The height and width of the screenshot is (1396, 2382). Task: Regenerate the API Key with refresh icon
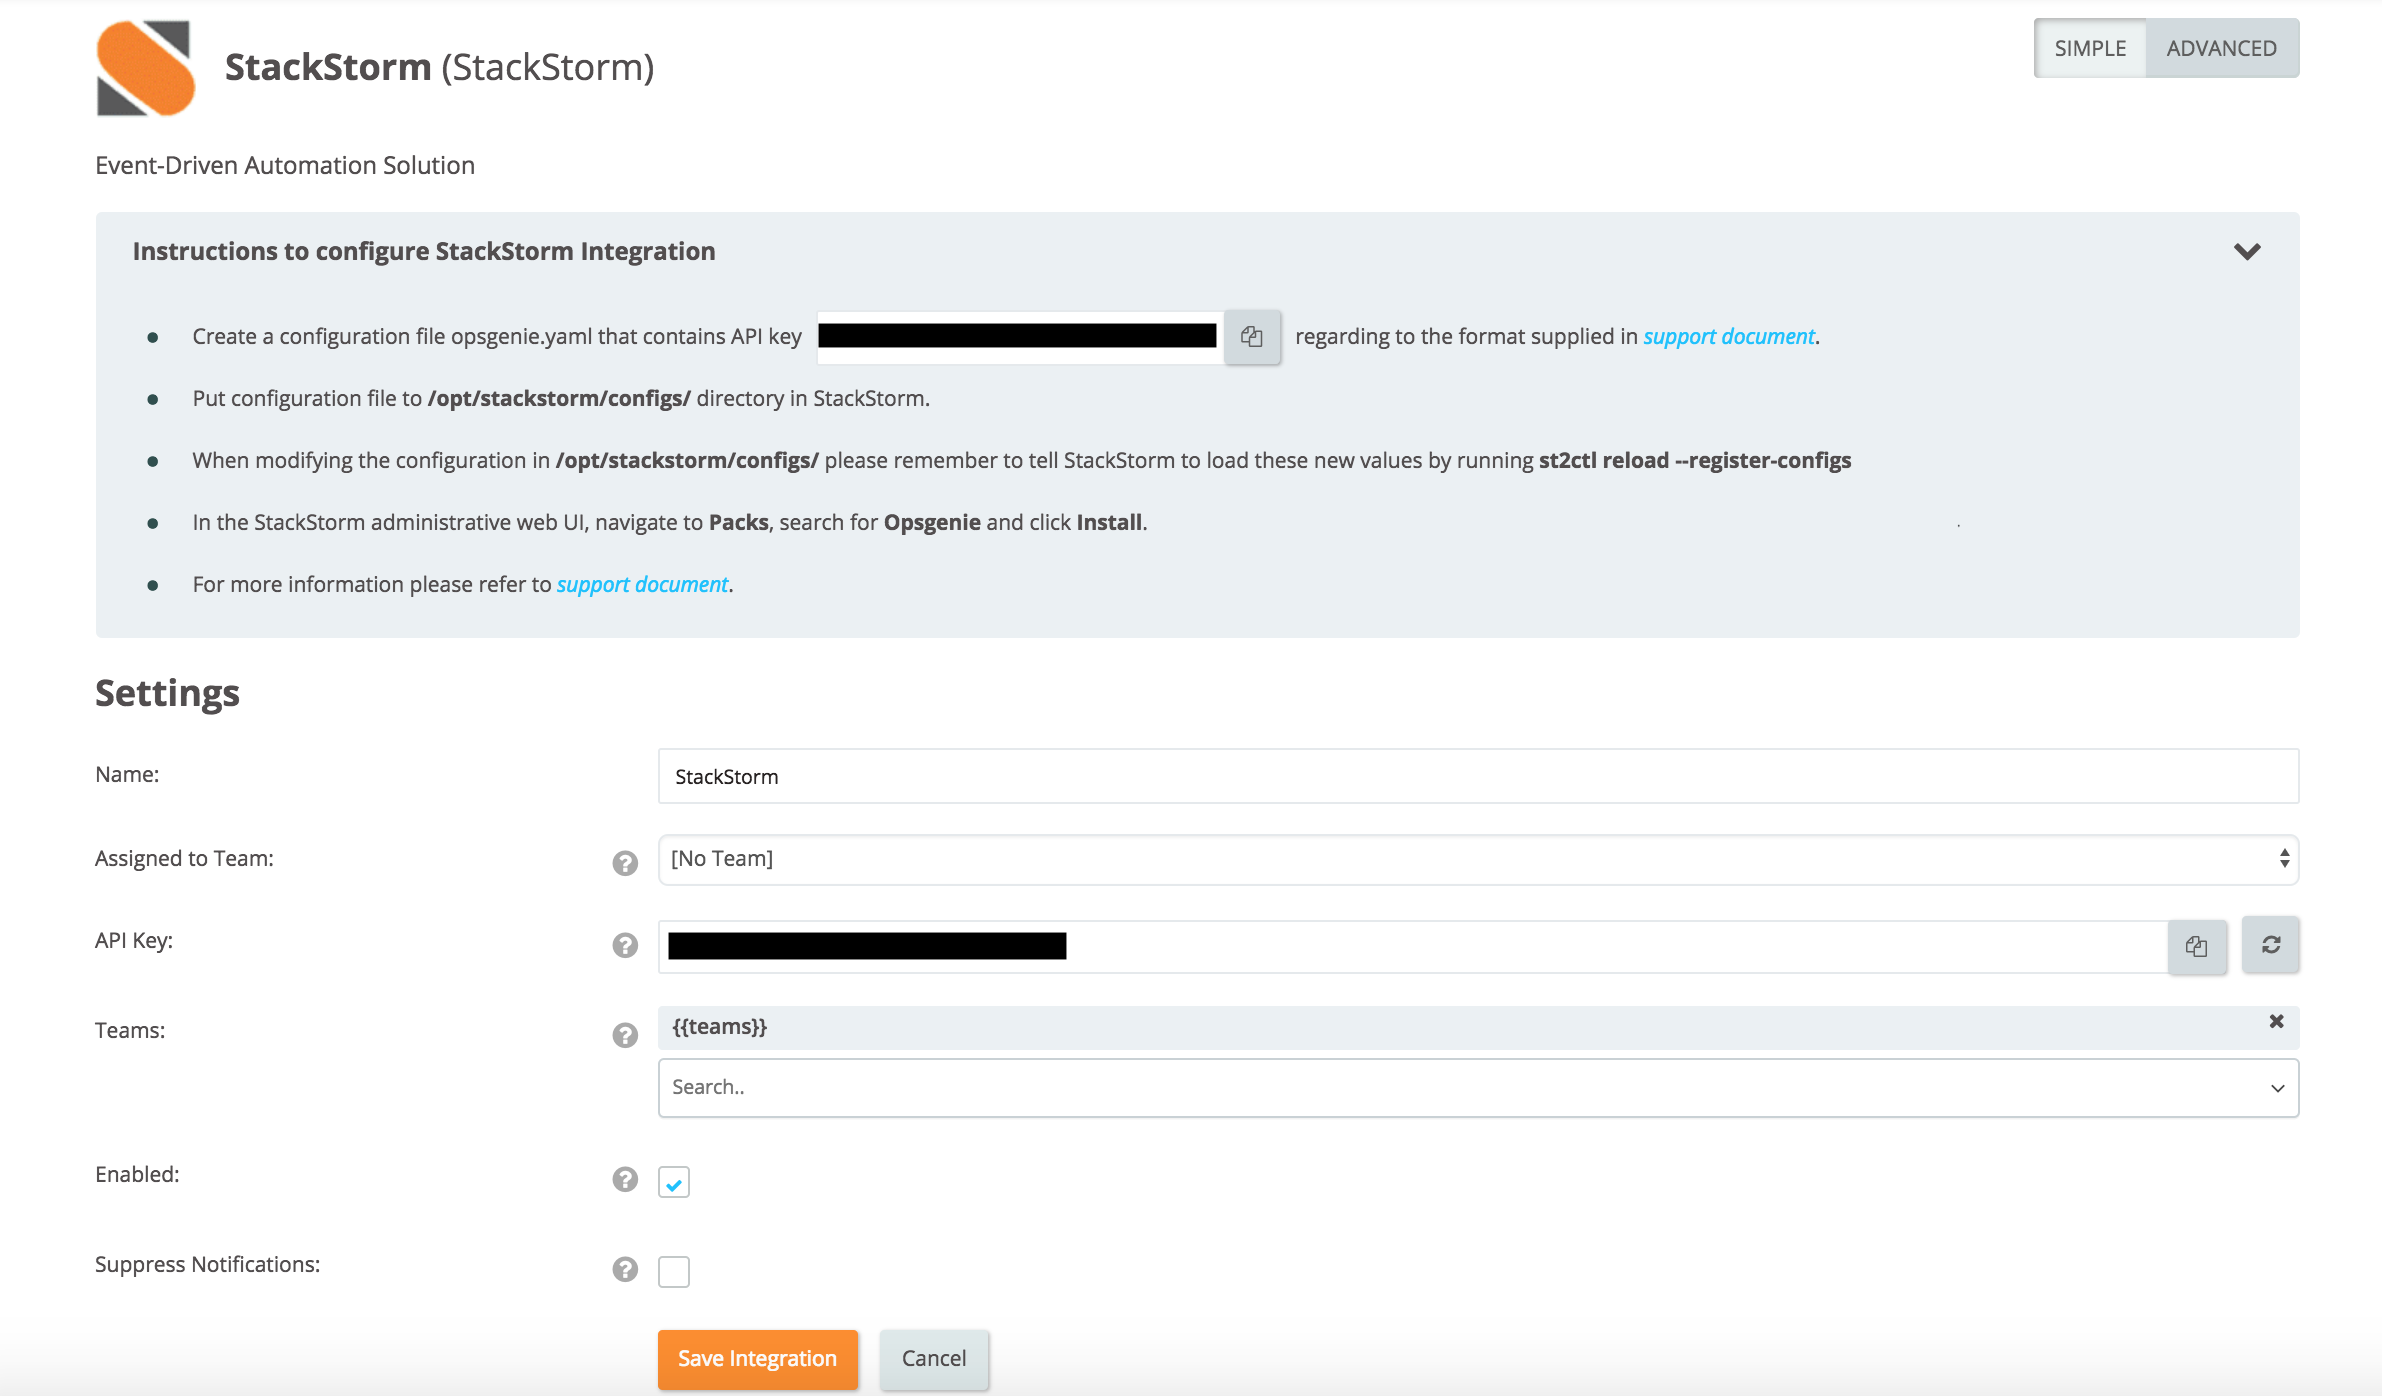[2270, 944]
